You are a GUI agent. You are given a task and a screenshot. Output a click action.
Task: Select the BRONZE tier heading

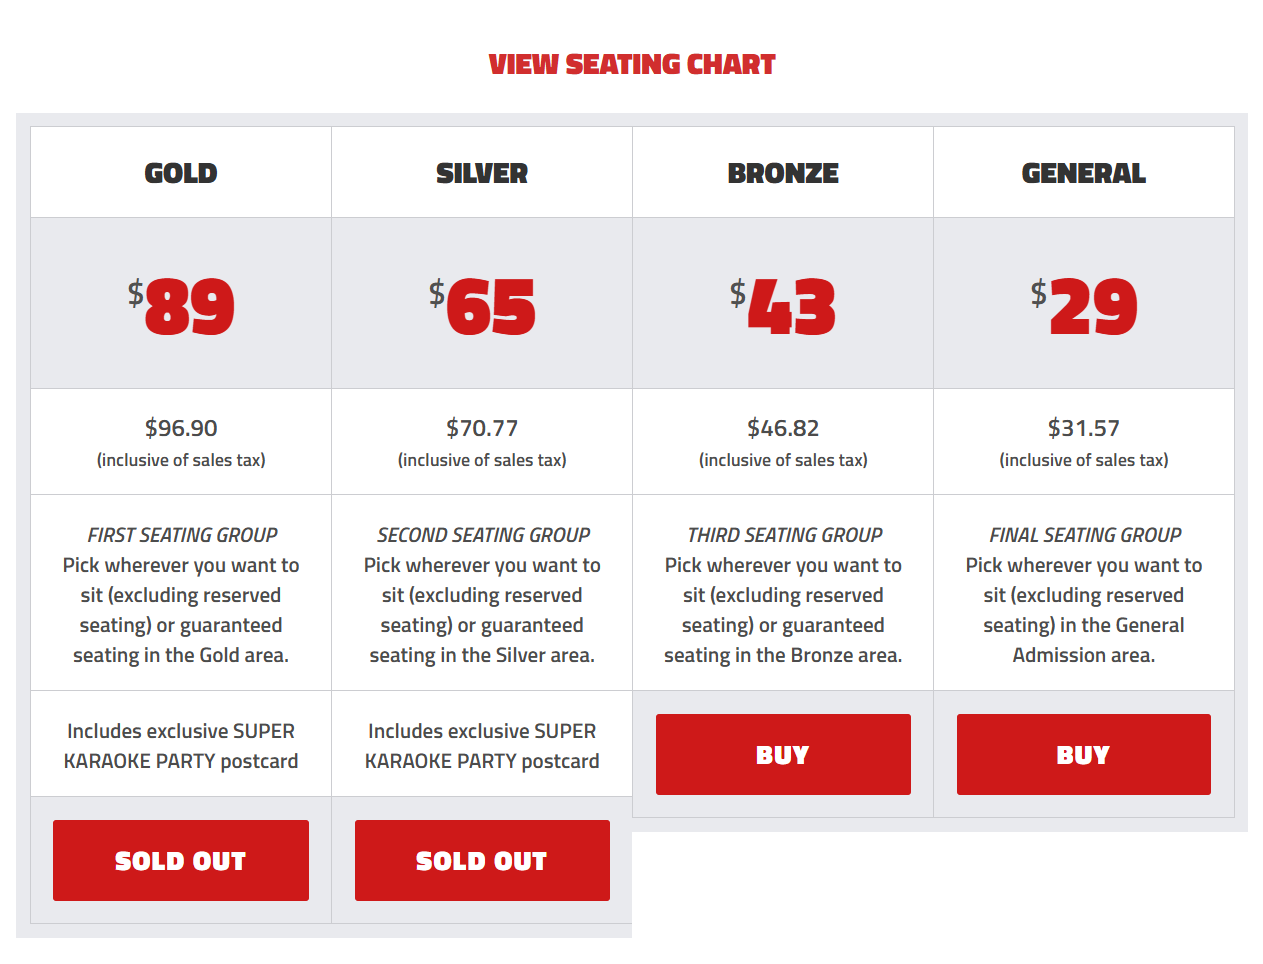783,173
